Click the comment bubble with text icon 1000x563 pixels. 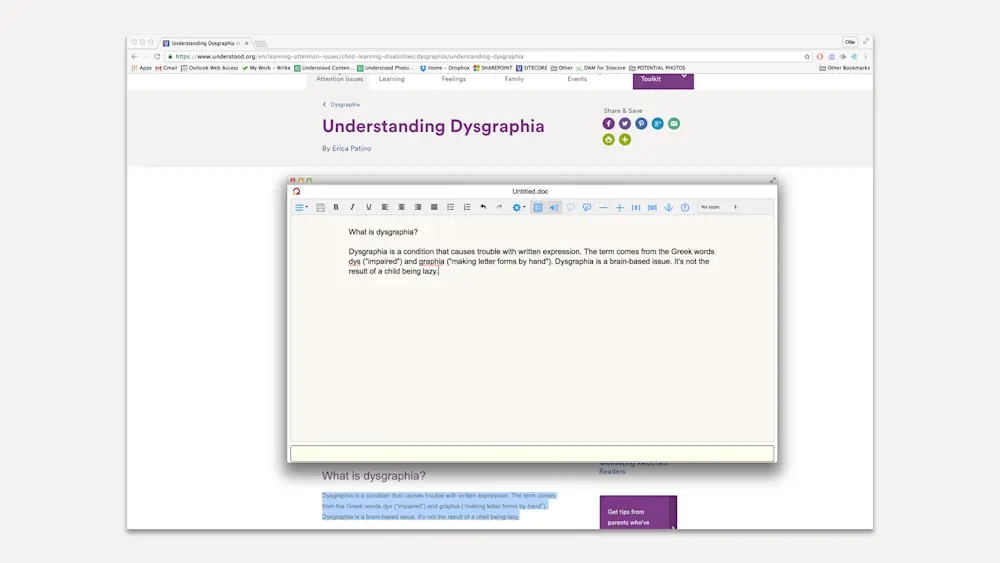coord(587,207)
